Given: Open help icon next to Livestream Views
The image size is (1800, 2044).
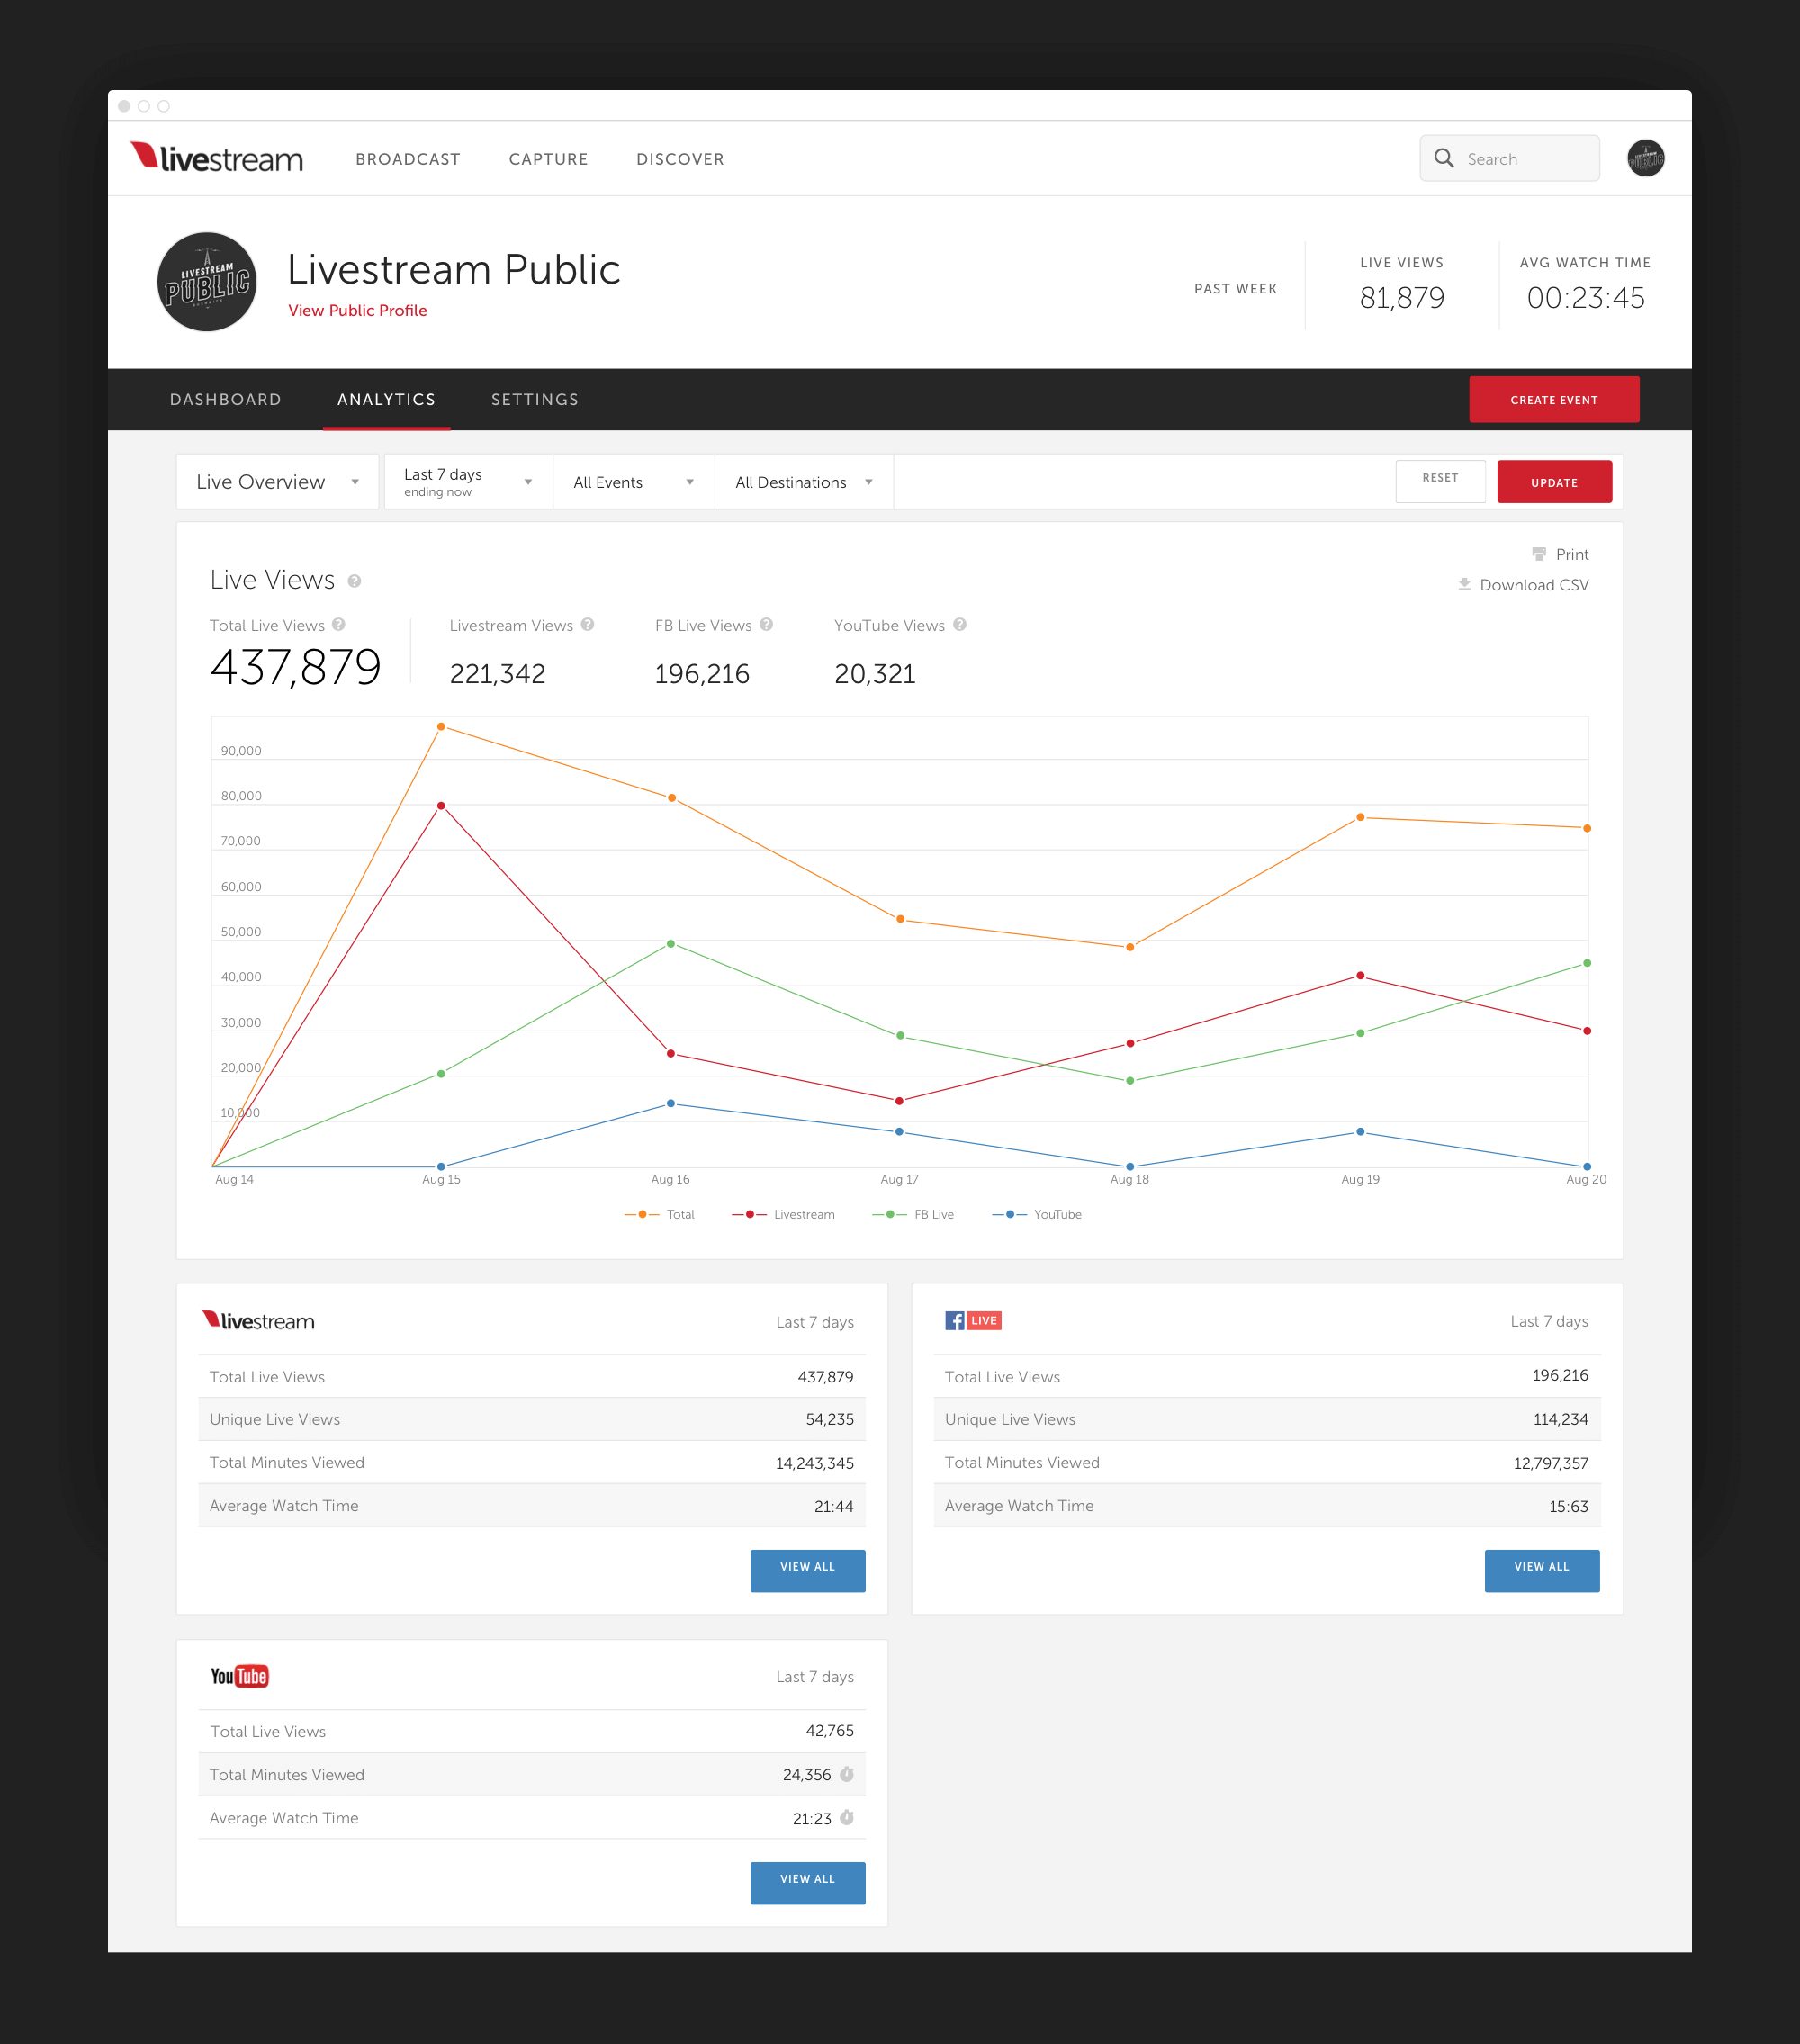Looking at the screenshot, I should click(x=588, y=625).
